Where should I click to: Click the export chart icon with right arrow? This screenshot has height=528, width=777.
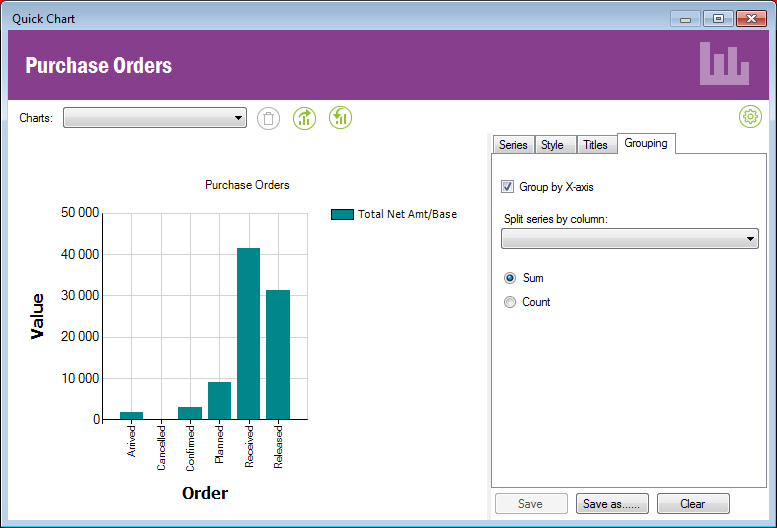(x=304, y=118)
